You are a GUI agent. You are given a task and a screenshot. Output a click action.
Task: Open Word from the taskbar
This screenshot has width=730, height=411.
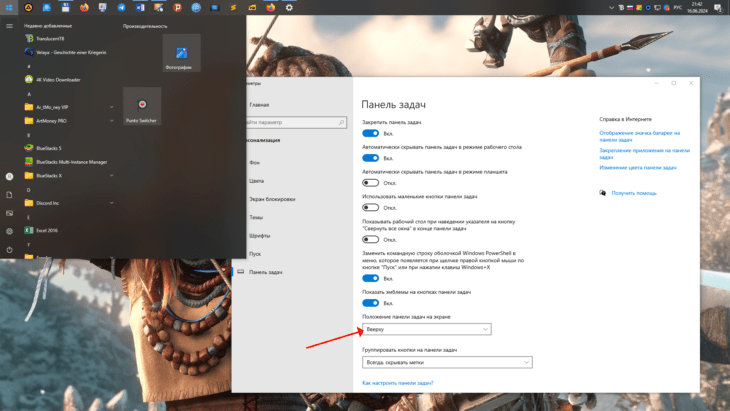pos(140,7)
